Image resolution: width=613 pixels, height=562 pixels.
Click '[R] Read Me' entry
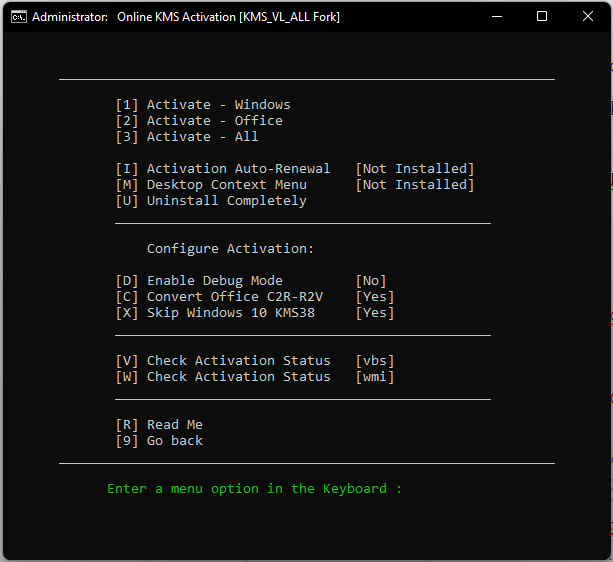pos(159,425)
